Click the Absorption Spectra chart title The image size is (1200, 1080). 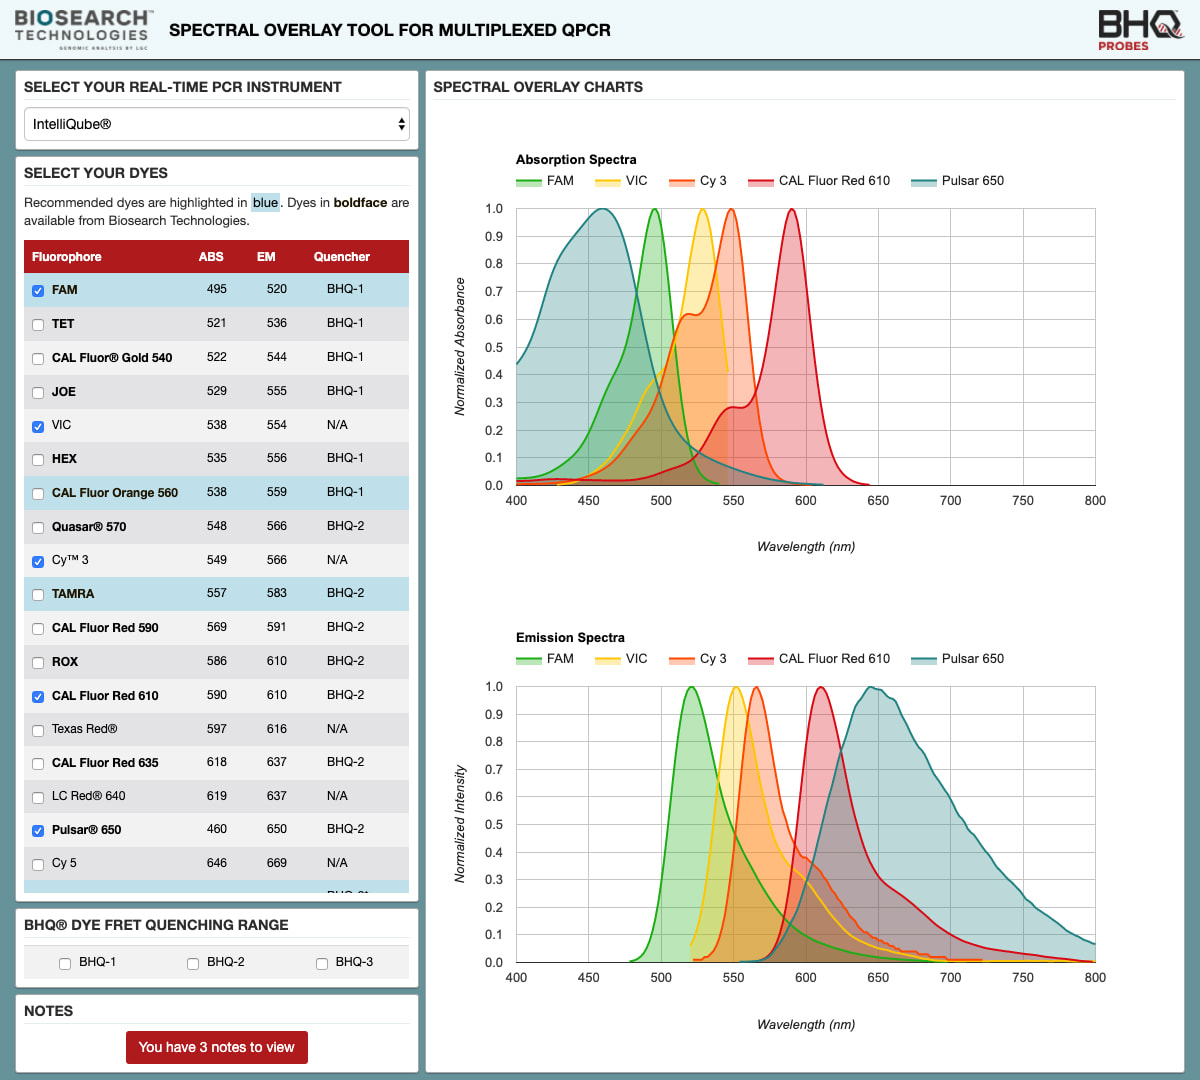click(576, 160)
